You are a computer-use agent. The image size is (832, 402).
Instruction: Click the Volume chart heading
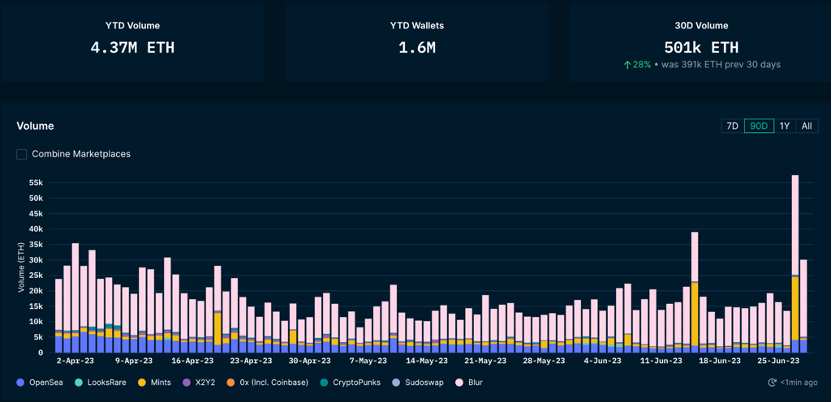[x=35, y=126]
